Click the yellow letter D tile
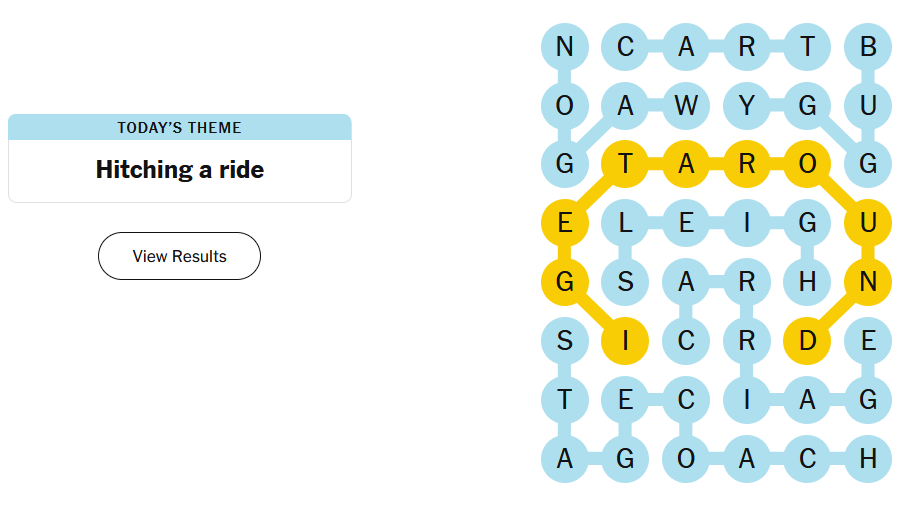Image resolution: width=908 pixels, height=511 pixels. pos(807,341)
